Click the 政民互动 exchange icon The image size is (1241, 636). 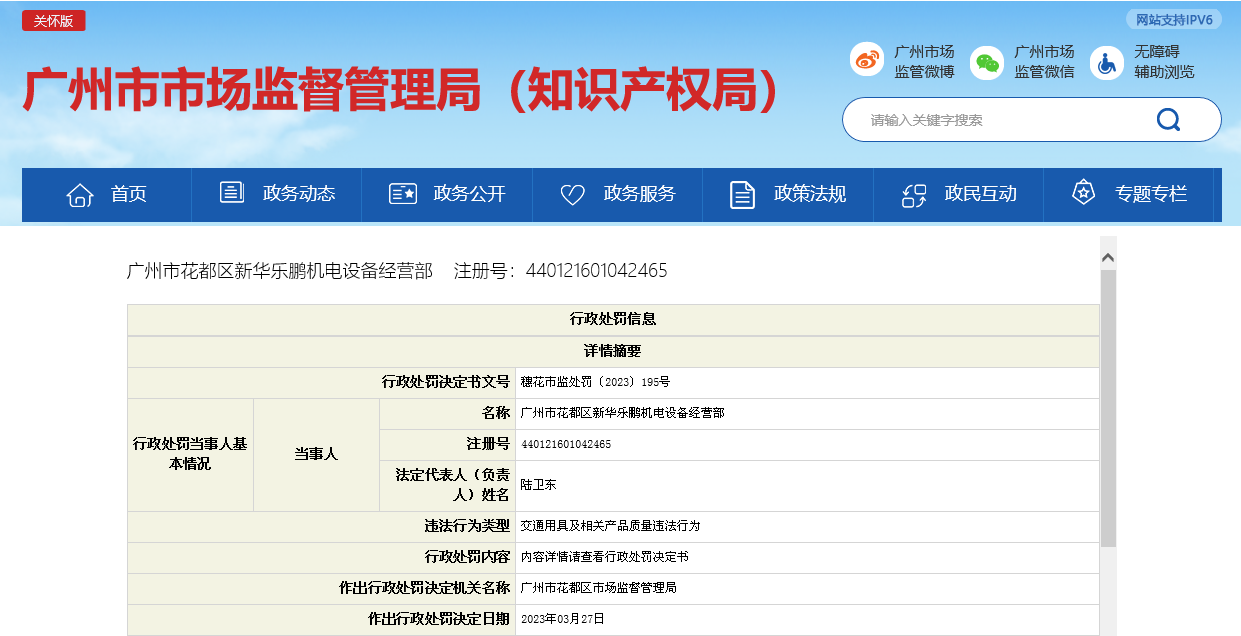pos(914,195)
